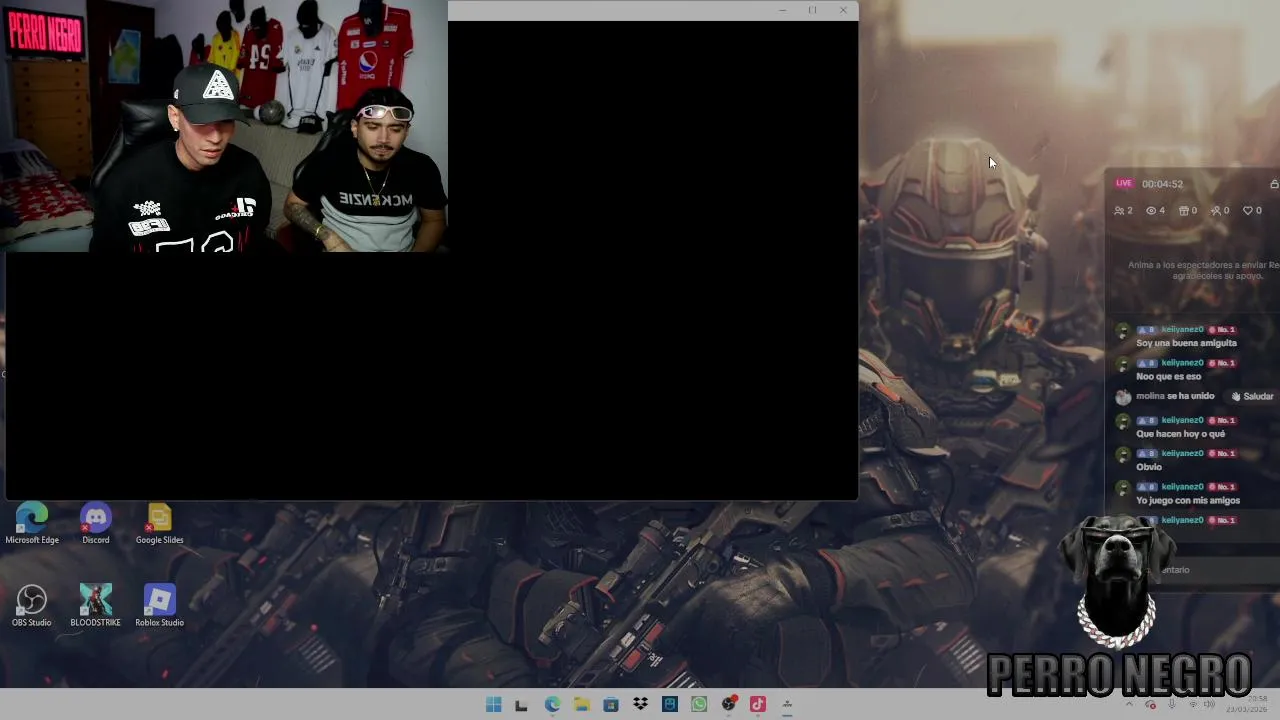
Task: Open File Explorer from the taskbar
Action: [x=581, y=705]
